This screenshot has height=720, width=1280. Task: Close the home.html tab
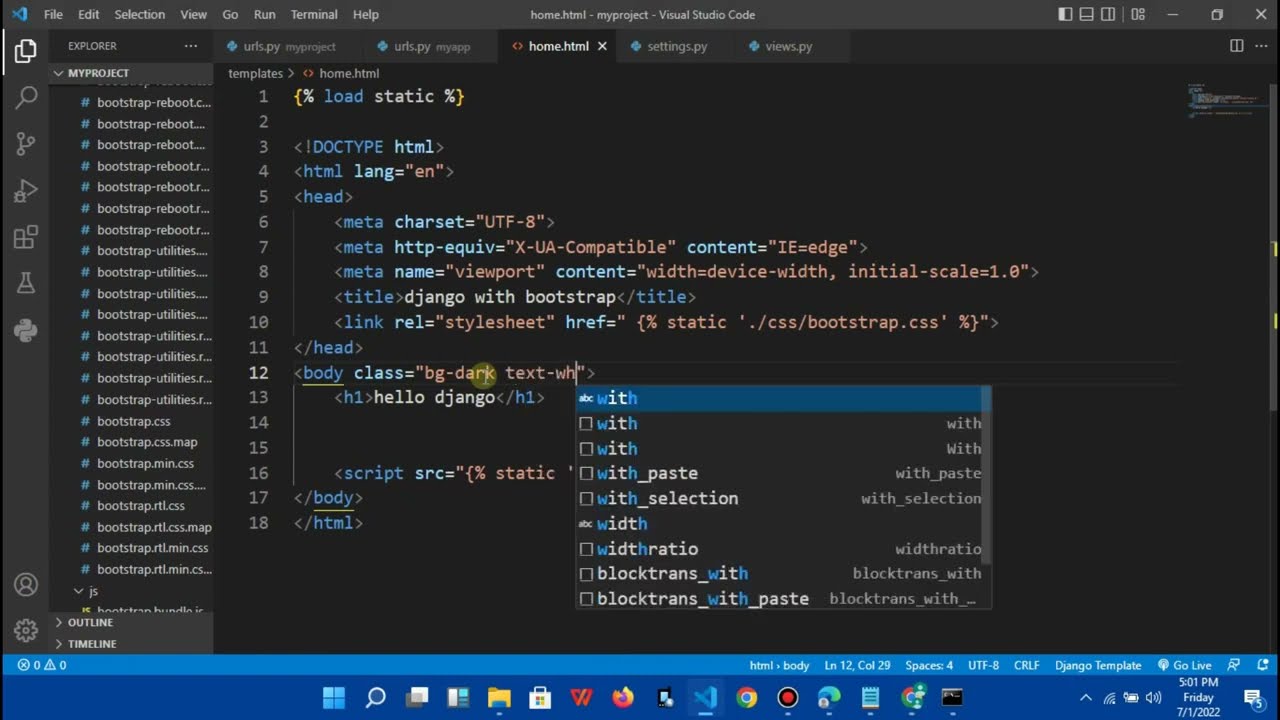tap(602, 46)
